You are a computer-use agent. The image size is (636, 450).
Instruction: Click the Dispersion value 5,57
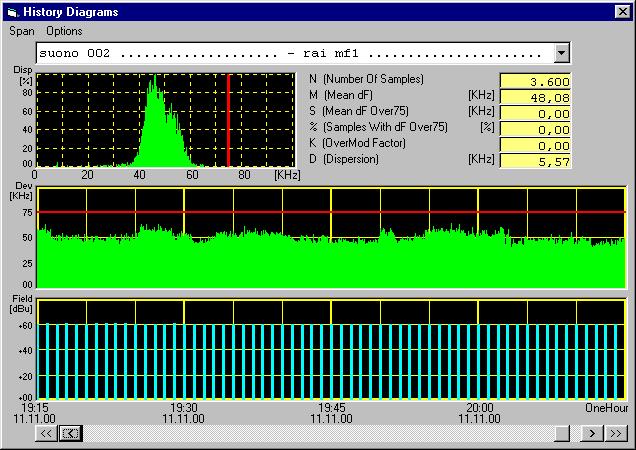535,161
